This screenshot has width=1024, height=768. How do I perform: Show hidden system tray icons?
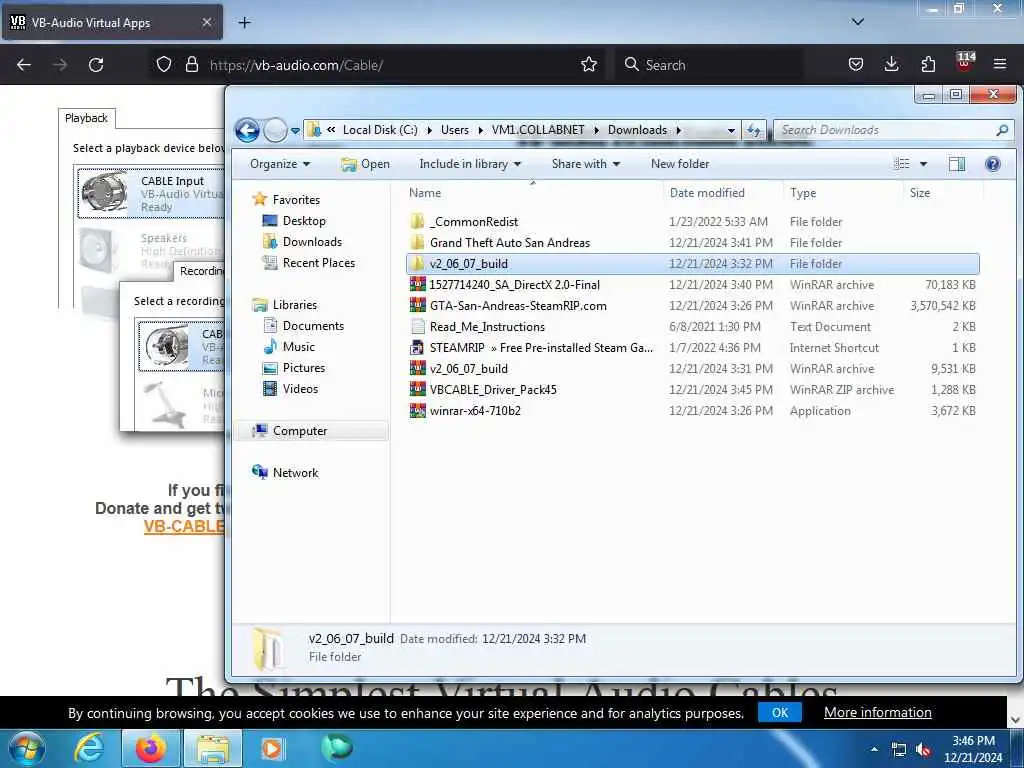[x=874, y=748]
